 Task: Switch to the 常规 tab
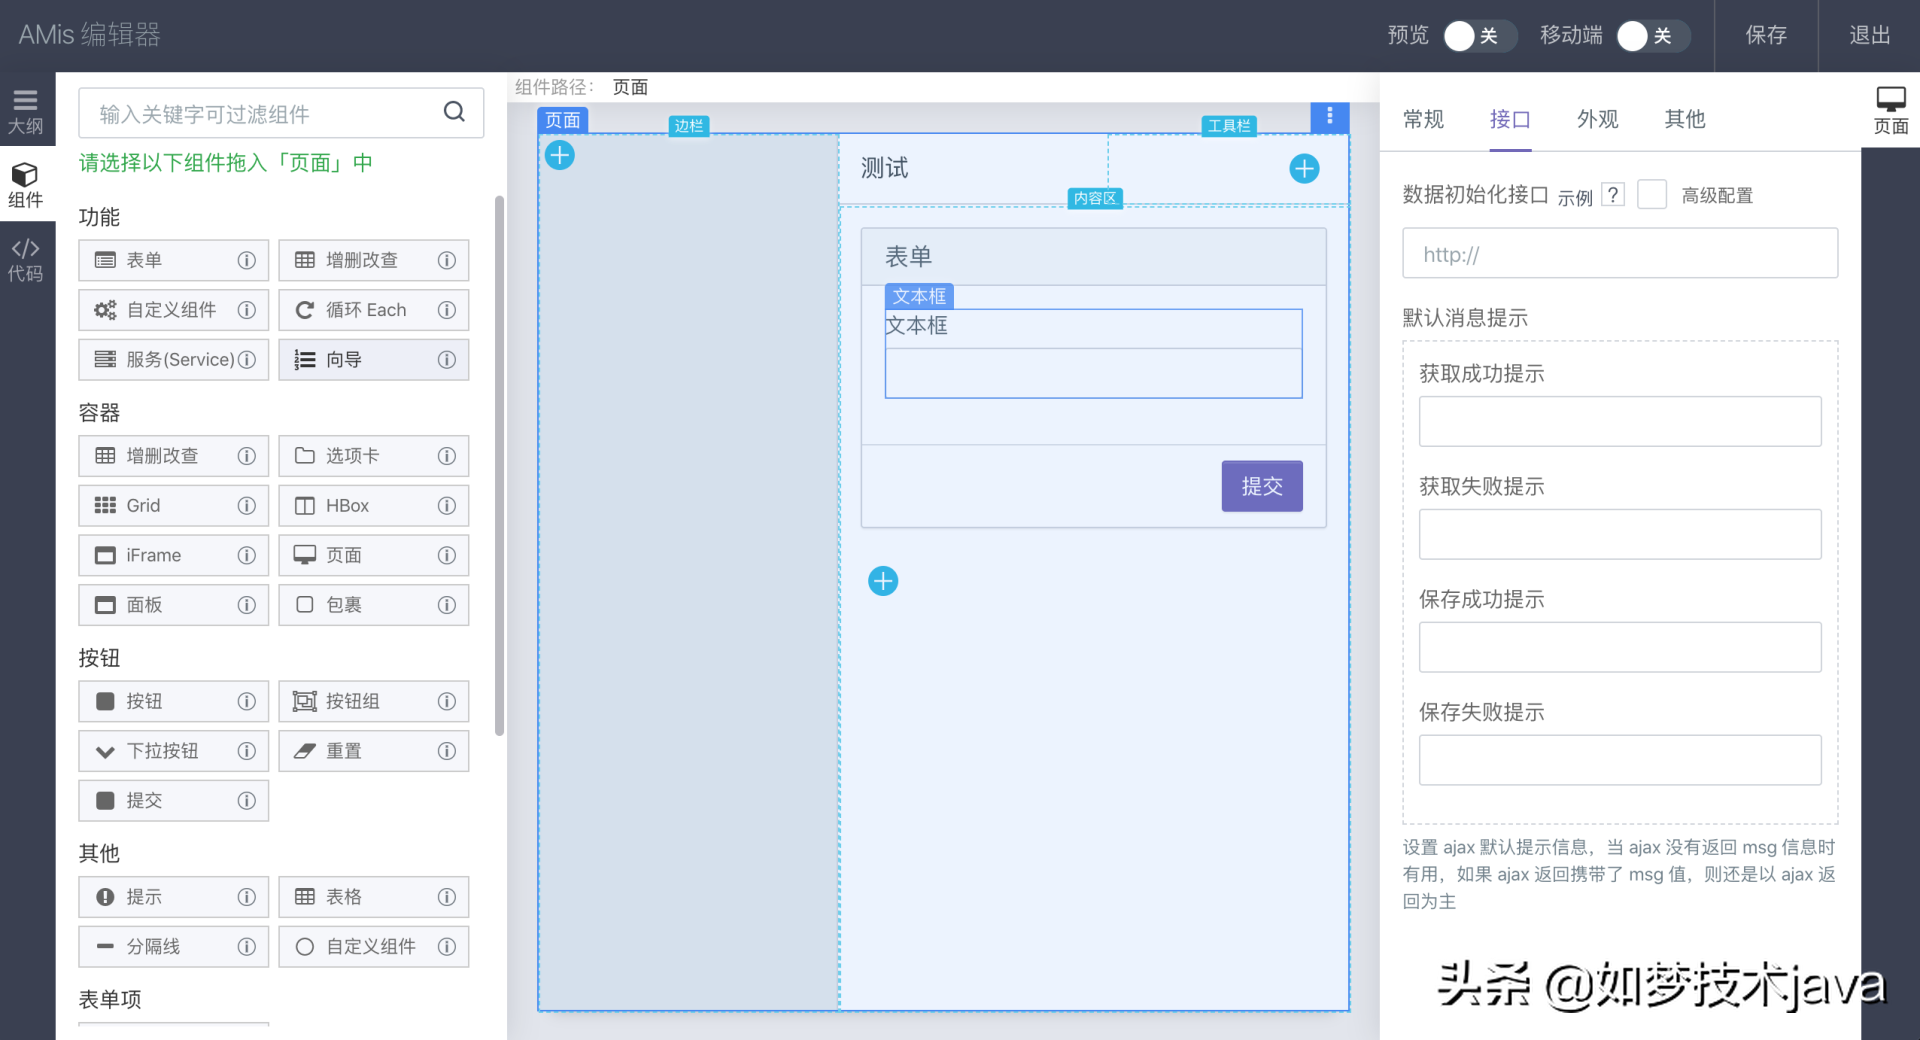pyautogui.click(x=1422, y=120)
